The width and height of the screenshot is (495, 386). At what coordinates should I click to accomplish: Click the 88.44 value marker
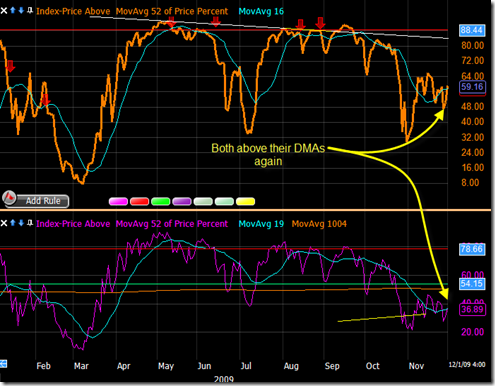click(472, 30)
